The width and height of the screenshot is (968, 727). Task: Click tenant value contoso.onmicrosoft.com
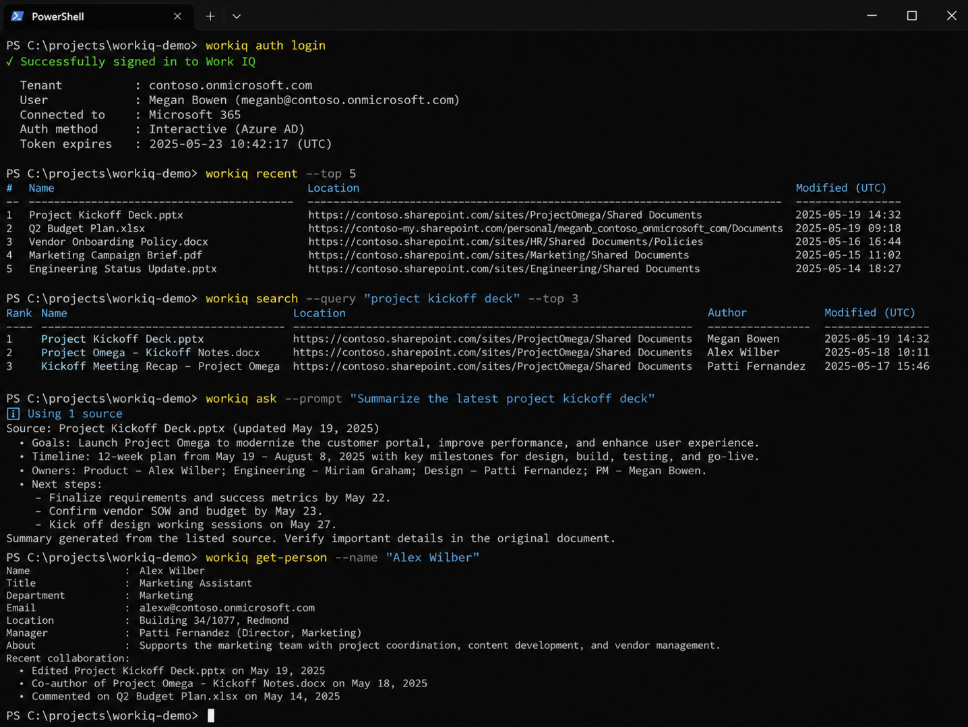pyautogui.click(x=230, y=85)
